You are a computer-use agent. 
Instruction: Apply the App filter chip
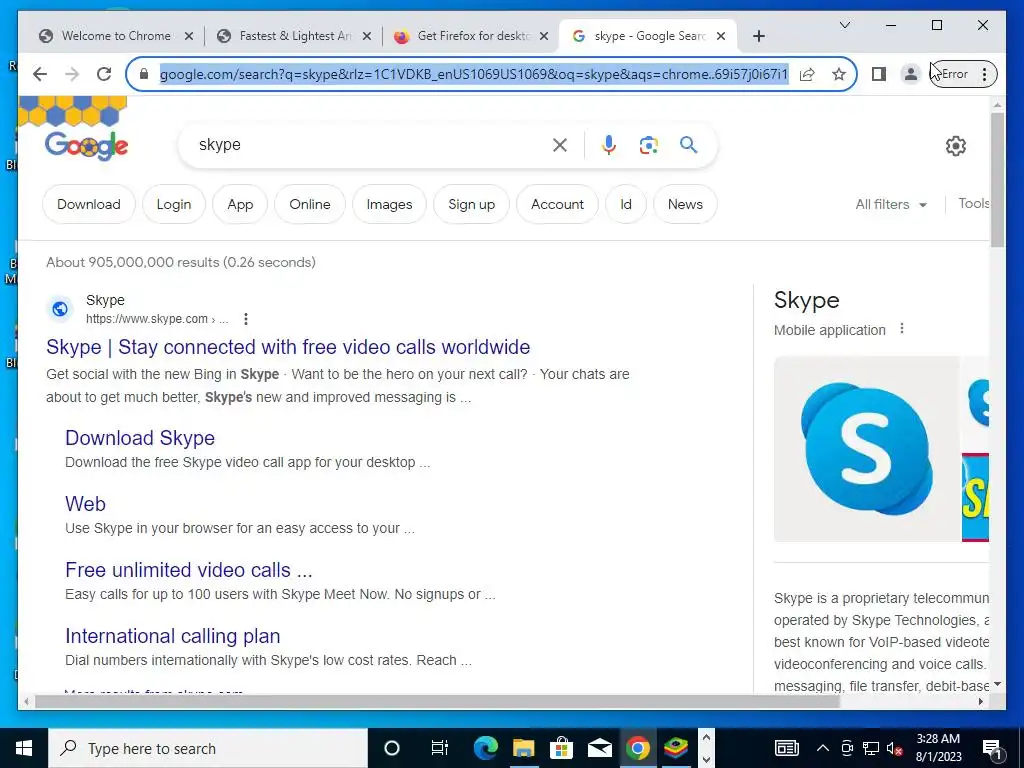pos(240,204)
